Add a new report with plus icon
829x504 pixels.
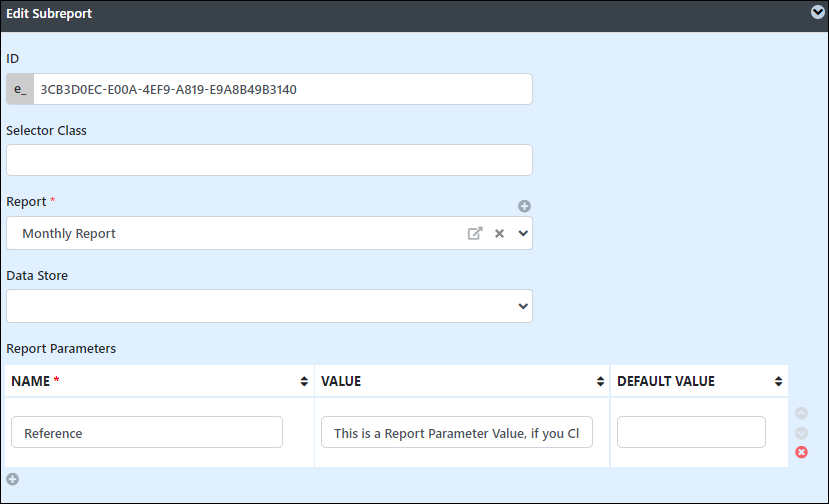tap(524, 206)
